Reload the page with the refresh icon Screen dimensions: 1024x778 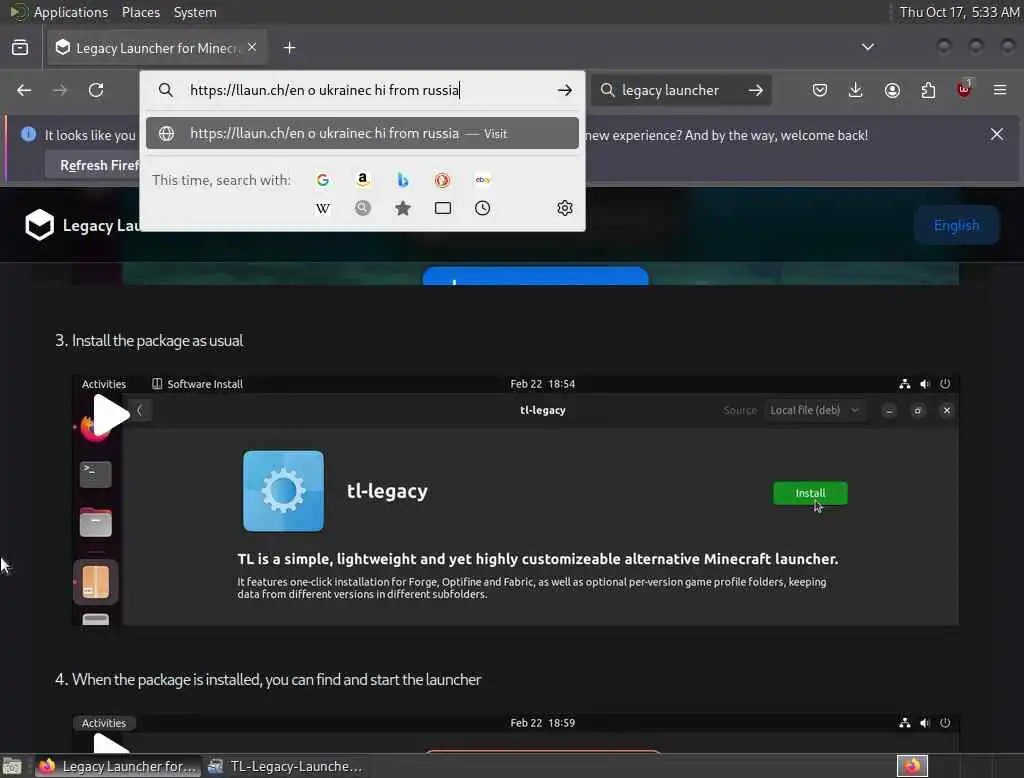96,90
